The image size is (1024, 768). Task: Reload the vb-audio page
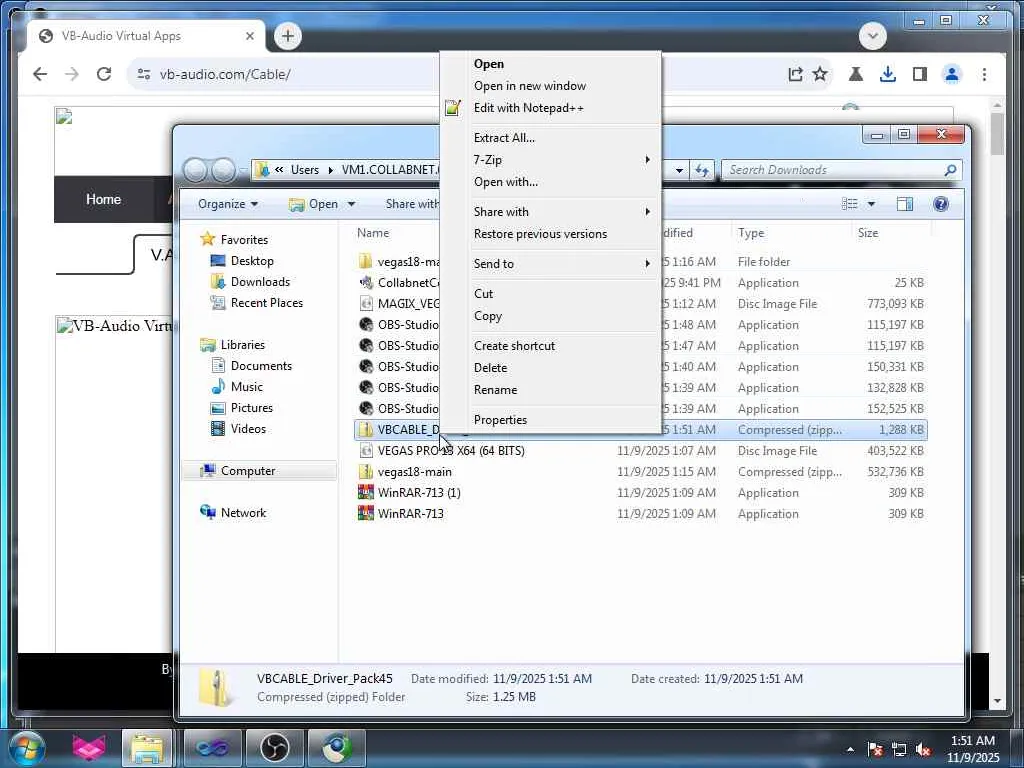104,74
